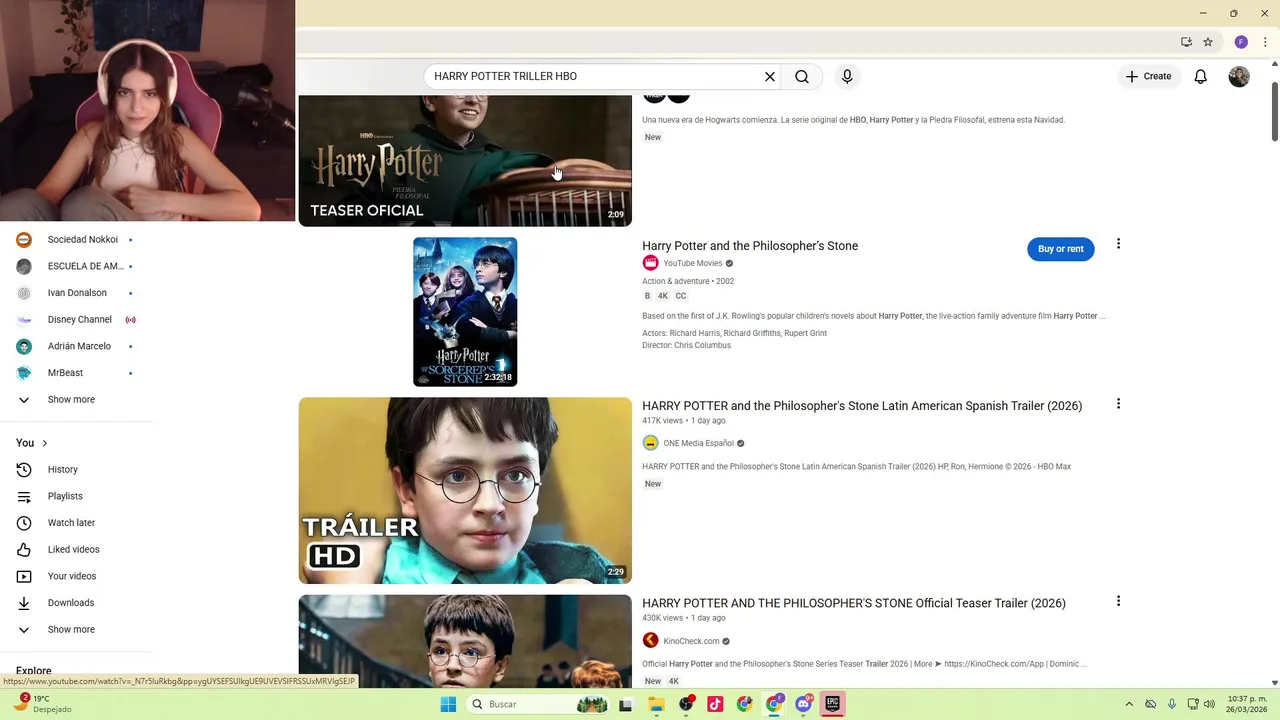Open more options for Philosopher's Stone movie

(1118, 244)
